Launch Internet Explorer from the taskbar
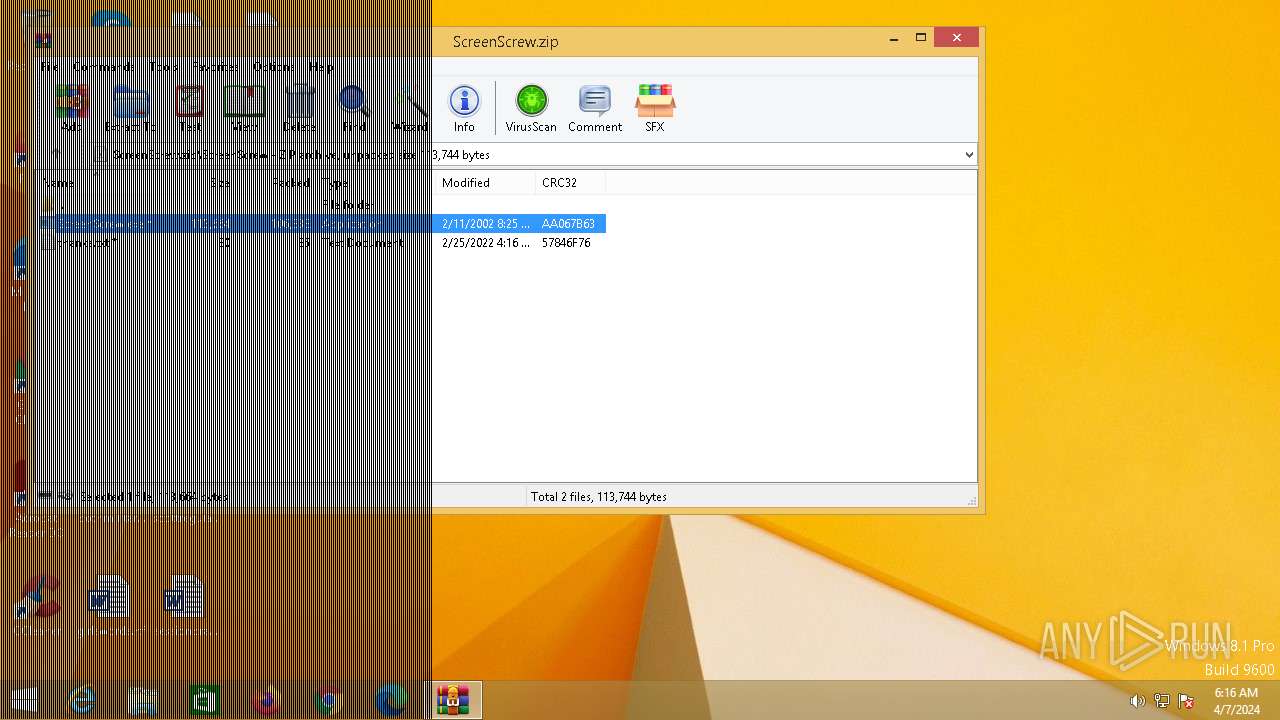1280x720 pixels. pos(82,700)
